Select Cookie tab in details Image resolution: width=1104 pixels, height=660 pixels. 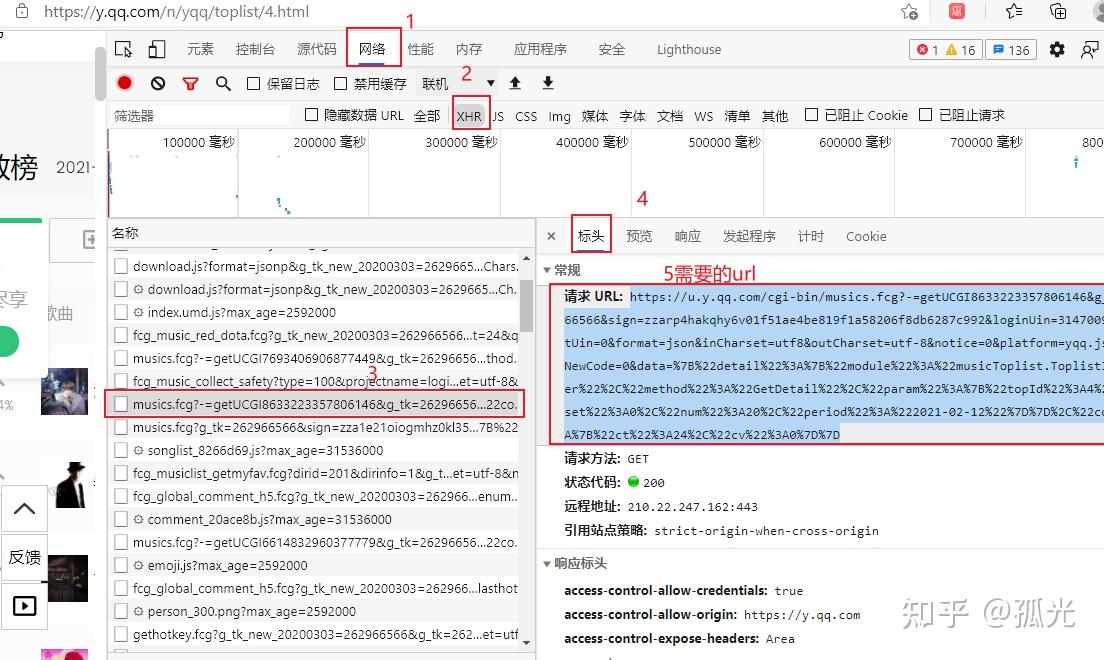[x=866, y=237]
